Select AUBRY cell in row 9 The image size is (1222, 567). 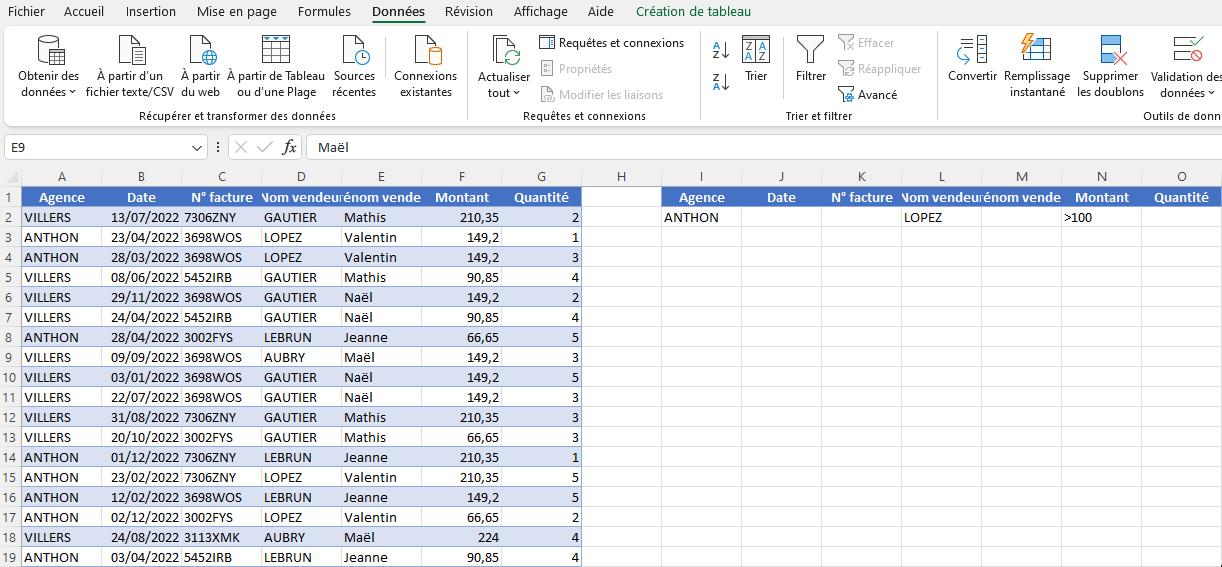(301, 357)
